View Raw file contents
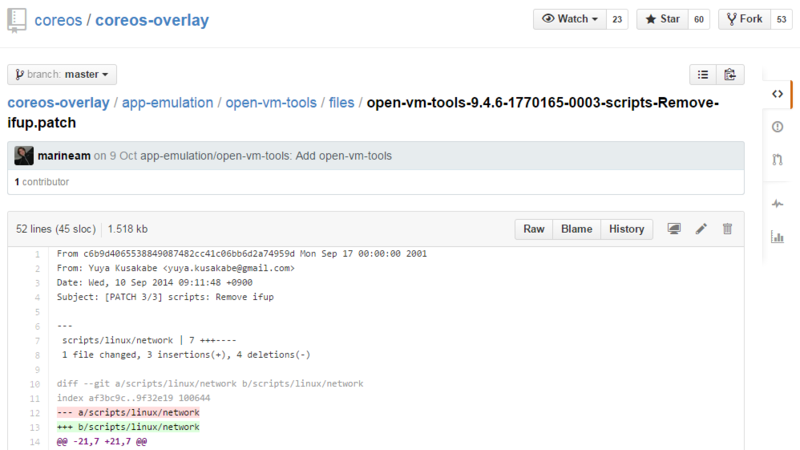Viewport: 800px width, 450px height. pyautogui.click(x=534, y=229)
